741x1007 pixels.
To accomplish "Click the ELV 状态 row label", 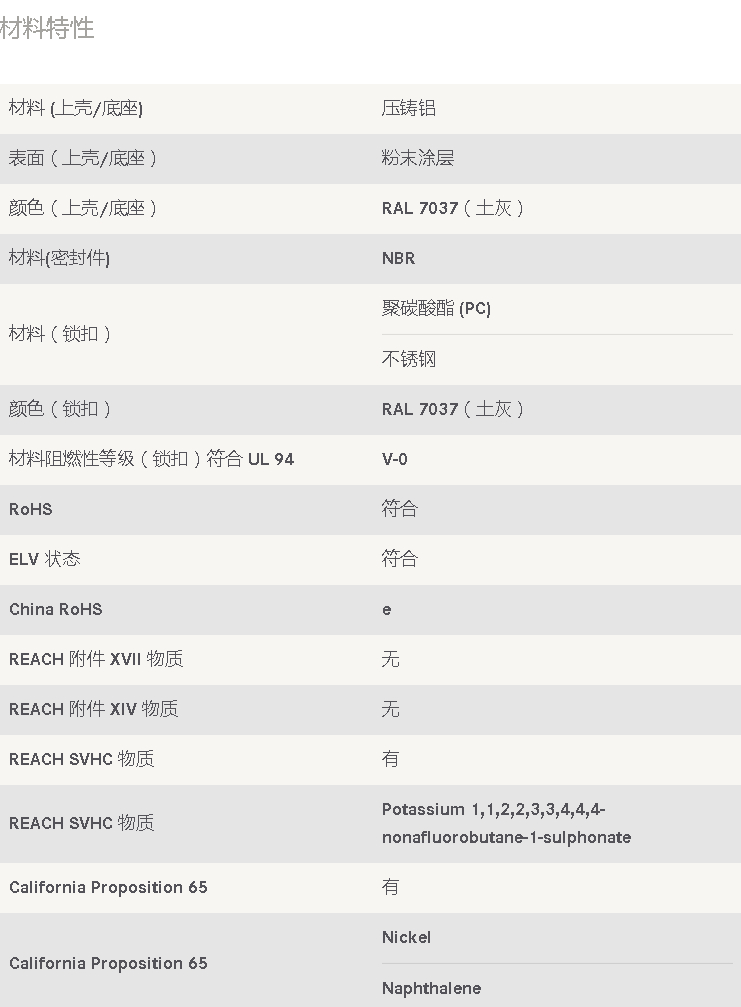I will (44, 559).
